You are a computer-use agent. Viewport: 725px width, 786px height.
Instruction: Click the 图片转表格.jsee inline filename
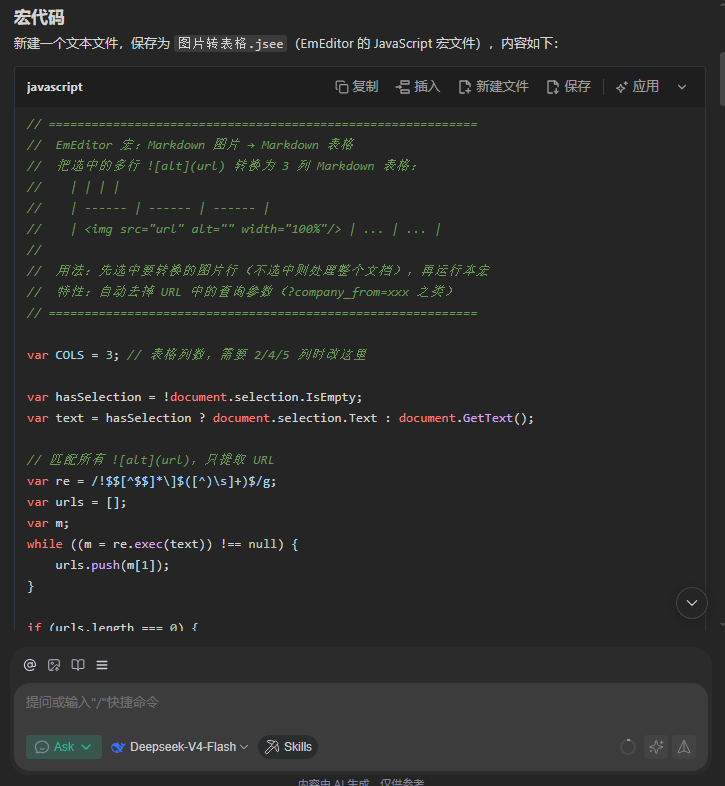point(231,44)
